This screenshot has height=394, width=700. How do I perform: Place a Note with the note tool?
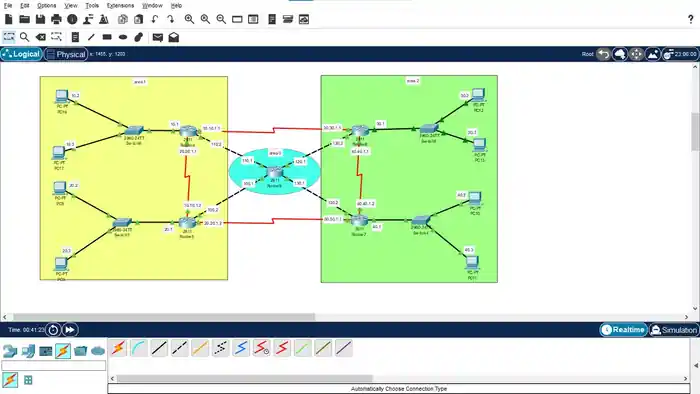75,37
